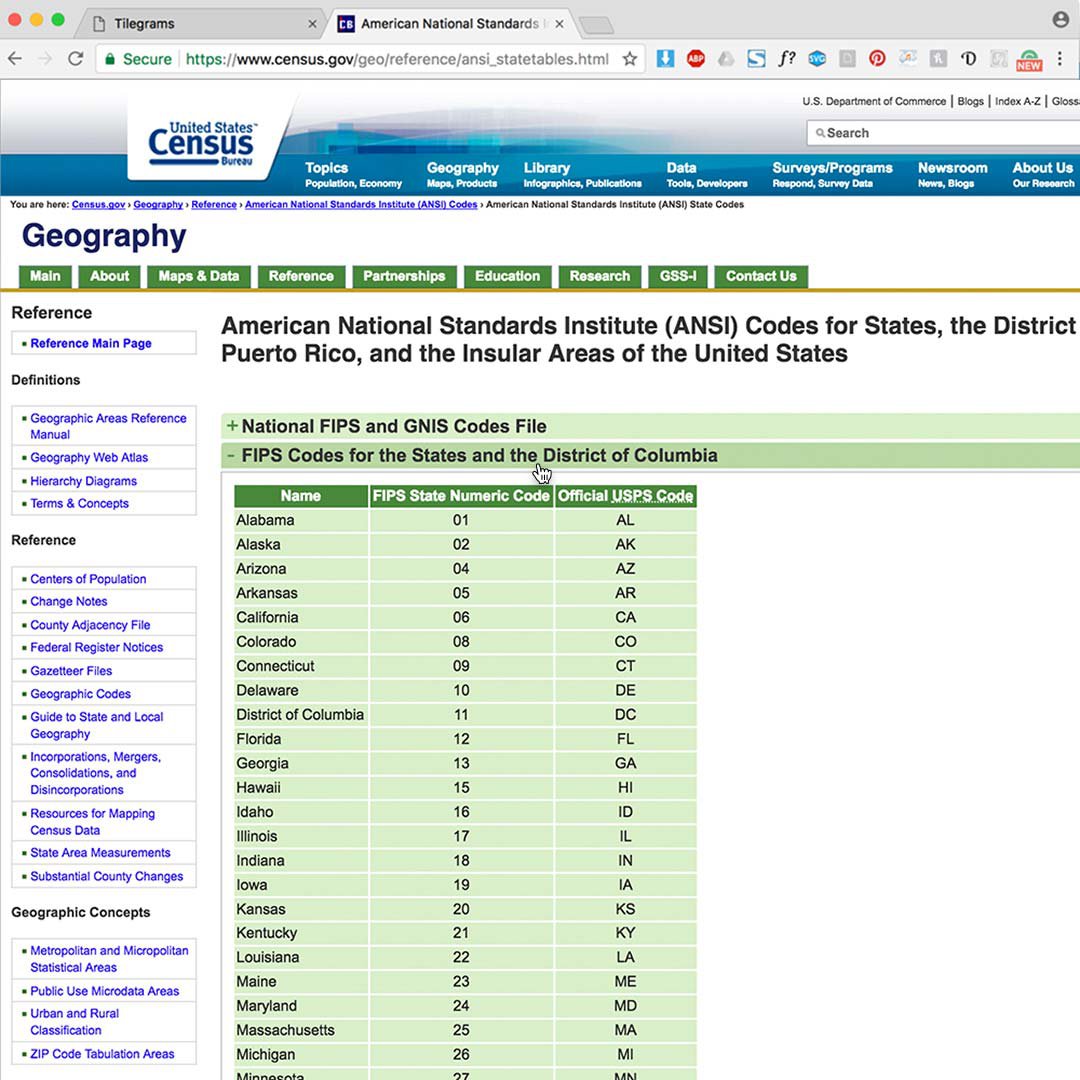This screenshot has width=1080, height=1080.
Task: Click the gray Google Drive extension icon
Action: click(x=726, y=59)
